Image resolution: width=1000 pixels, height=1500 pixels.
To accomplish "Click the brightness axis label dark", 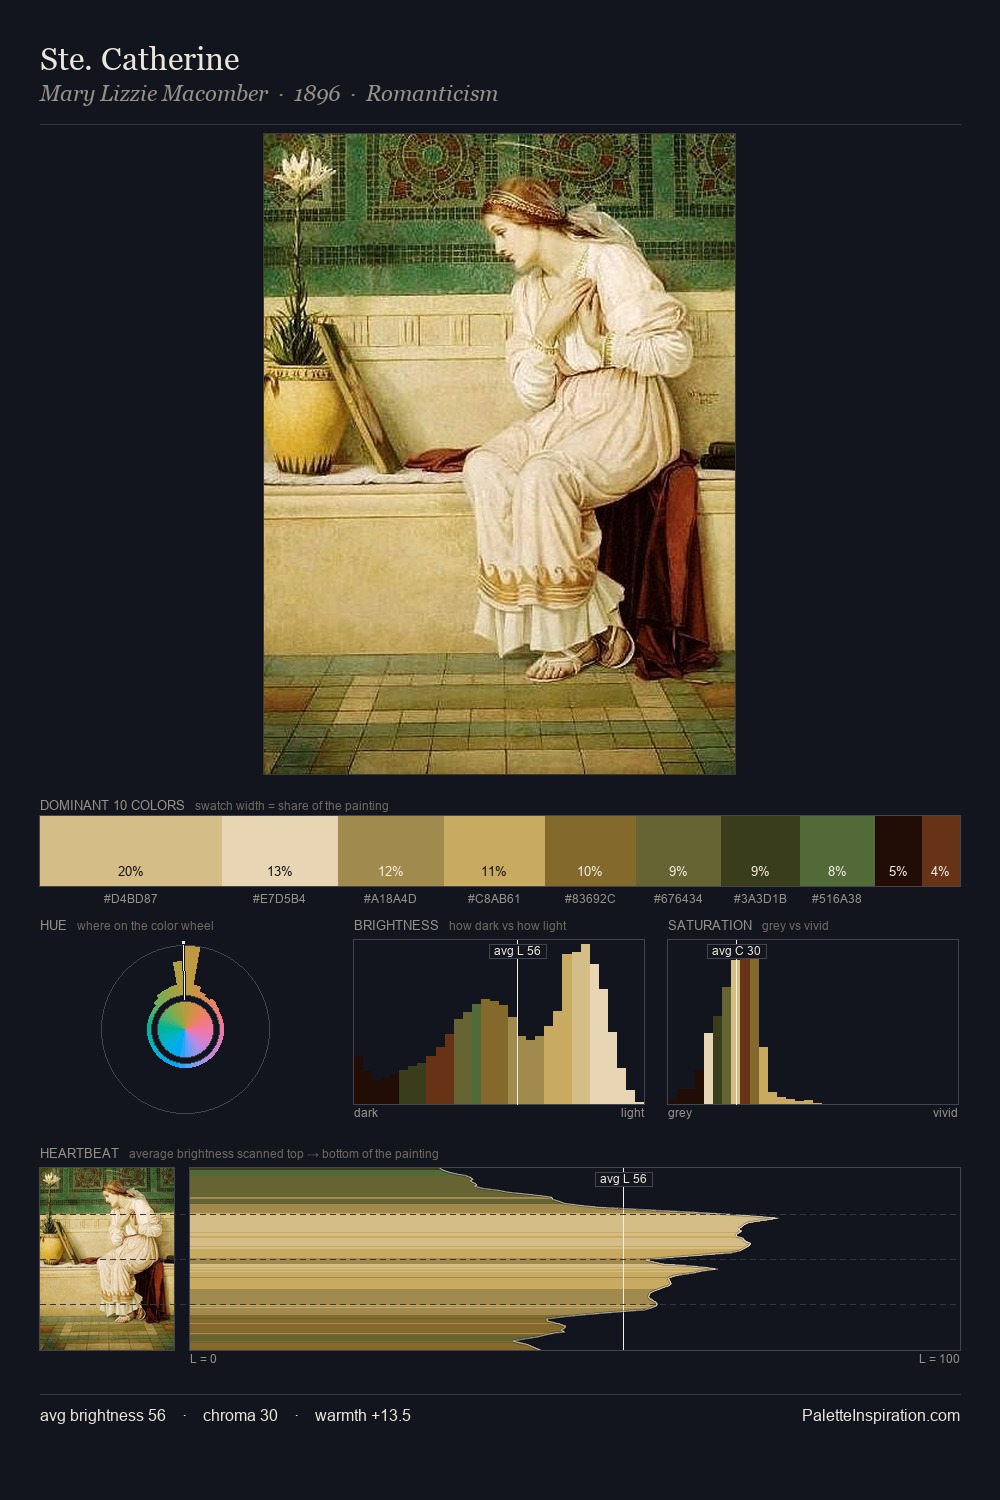I will (x=366, y=1113).
